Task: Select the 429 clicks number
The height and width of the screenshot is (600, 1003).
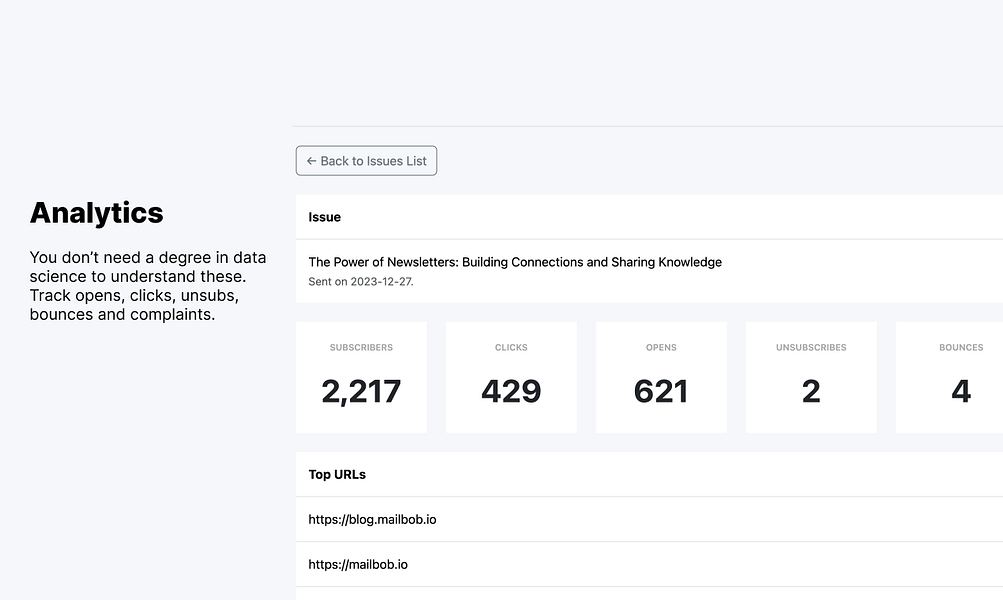Action: tap(511, 391)
